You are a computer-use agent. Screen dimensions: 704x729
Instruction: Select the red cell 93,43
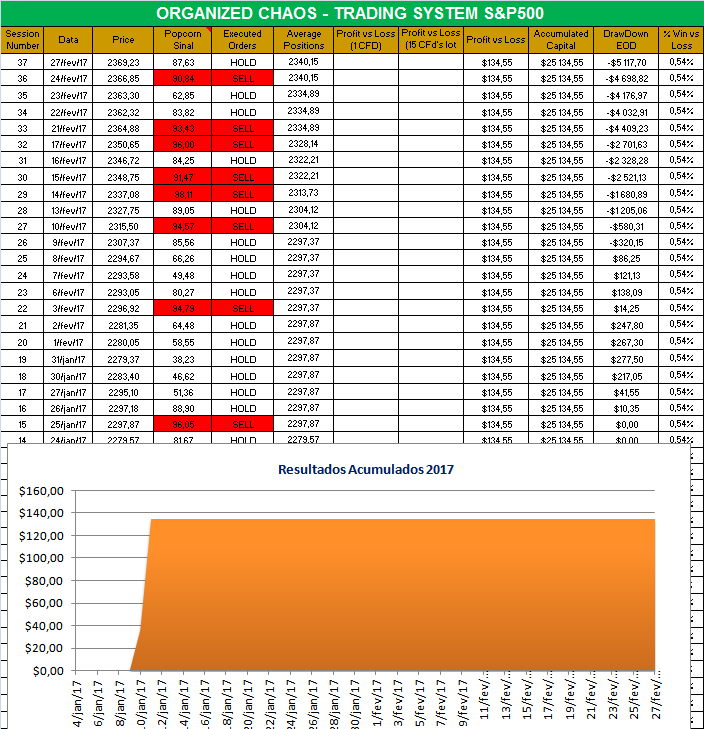click(183, 128)
